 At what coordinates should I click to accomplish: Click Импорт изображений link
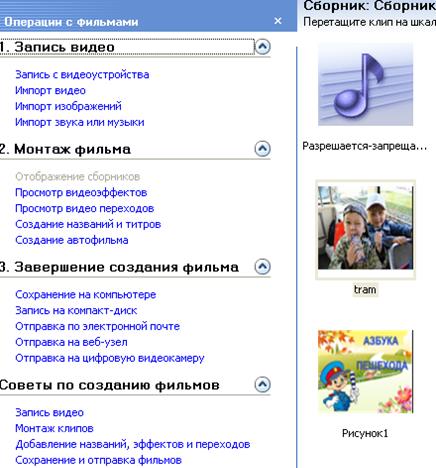tap(68, 106)
